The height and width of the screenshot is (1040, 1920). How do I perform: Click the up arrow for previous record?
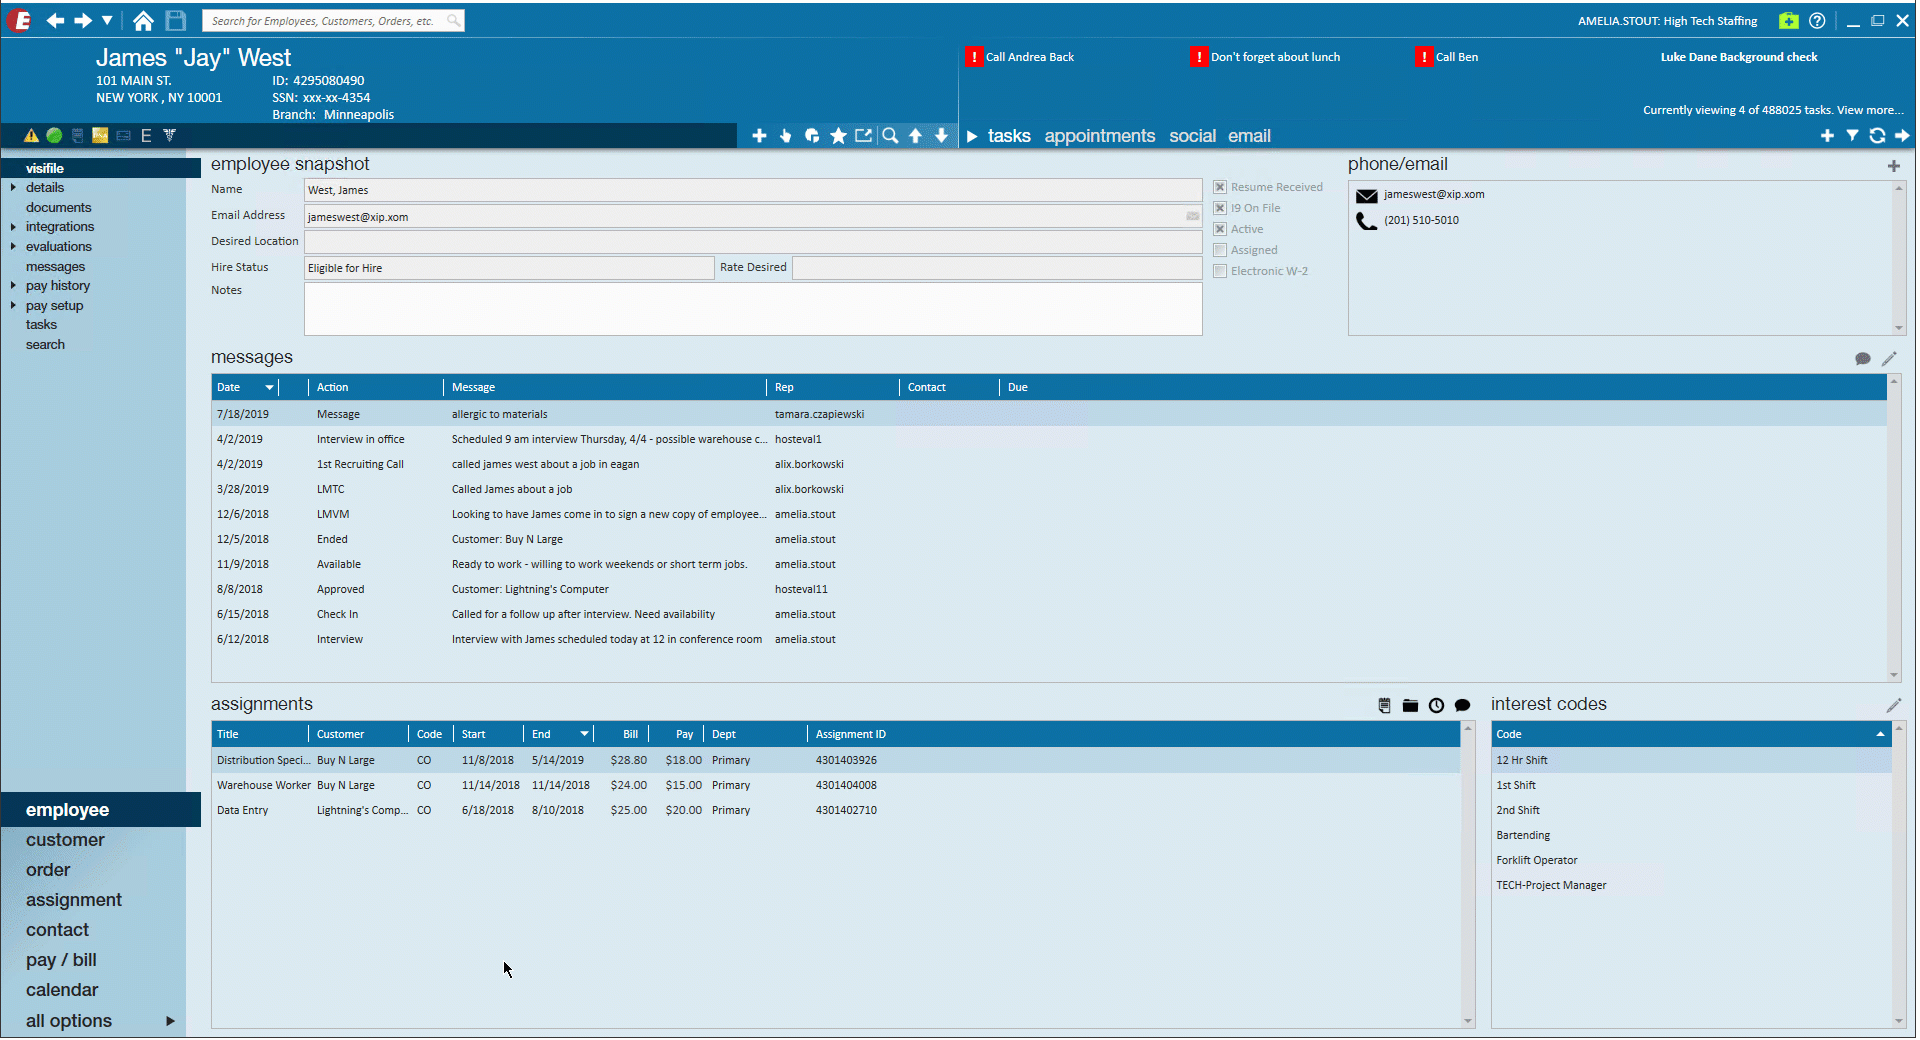click(x=915, y=135)
